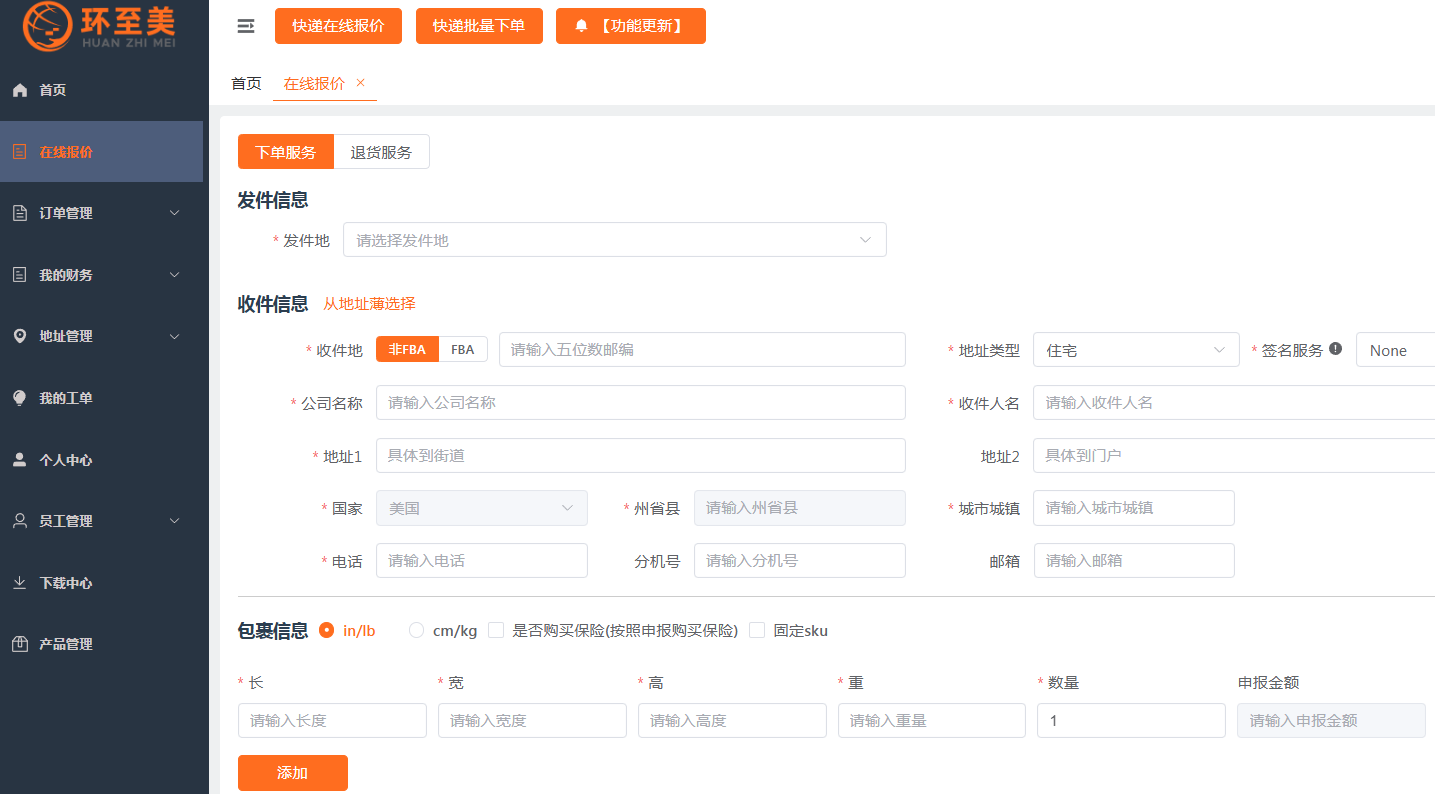Viewport: 1435px width, 794px height.
Task: Click the 我的工单 lightbulb icon
Action: (x=20, y=398)
